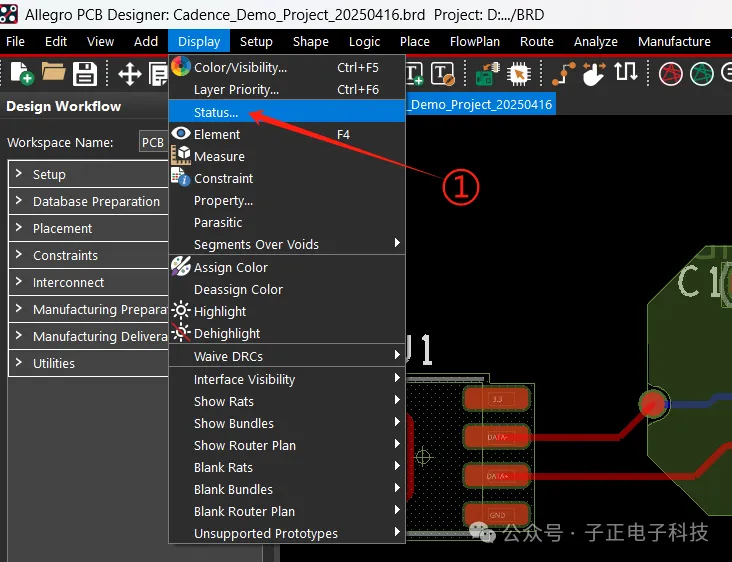Click the Assign Color palette icon
This screenshot has height=562, width=732.
(181, 266)
